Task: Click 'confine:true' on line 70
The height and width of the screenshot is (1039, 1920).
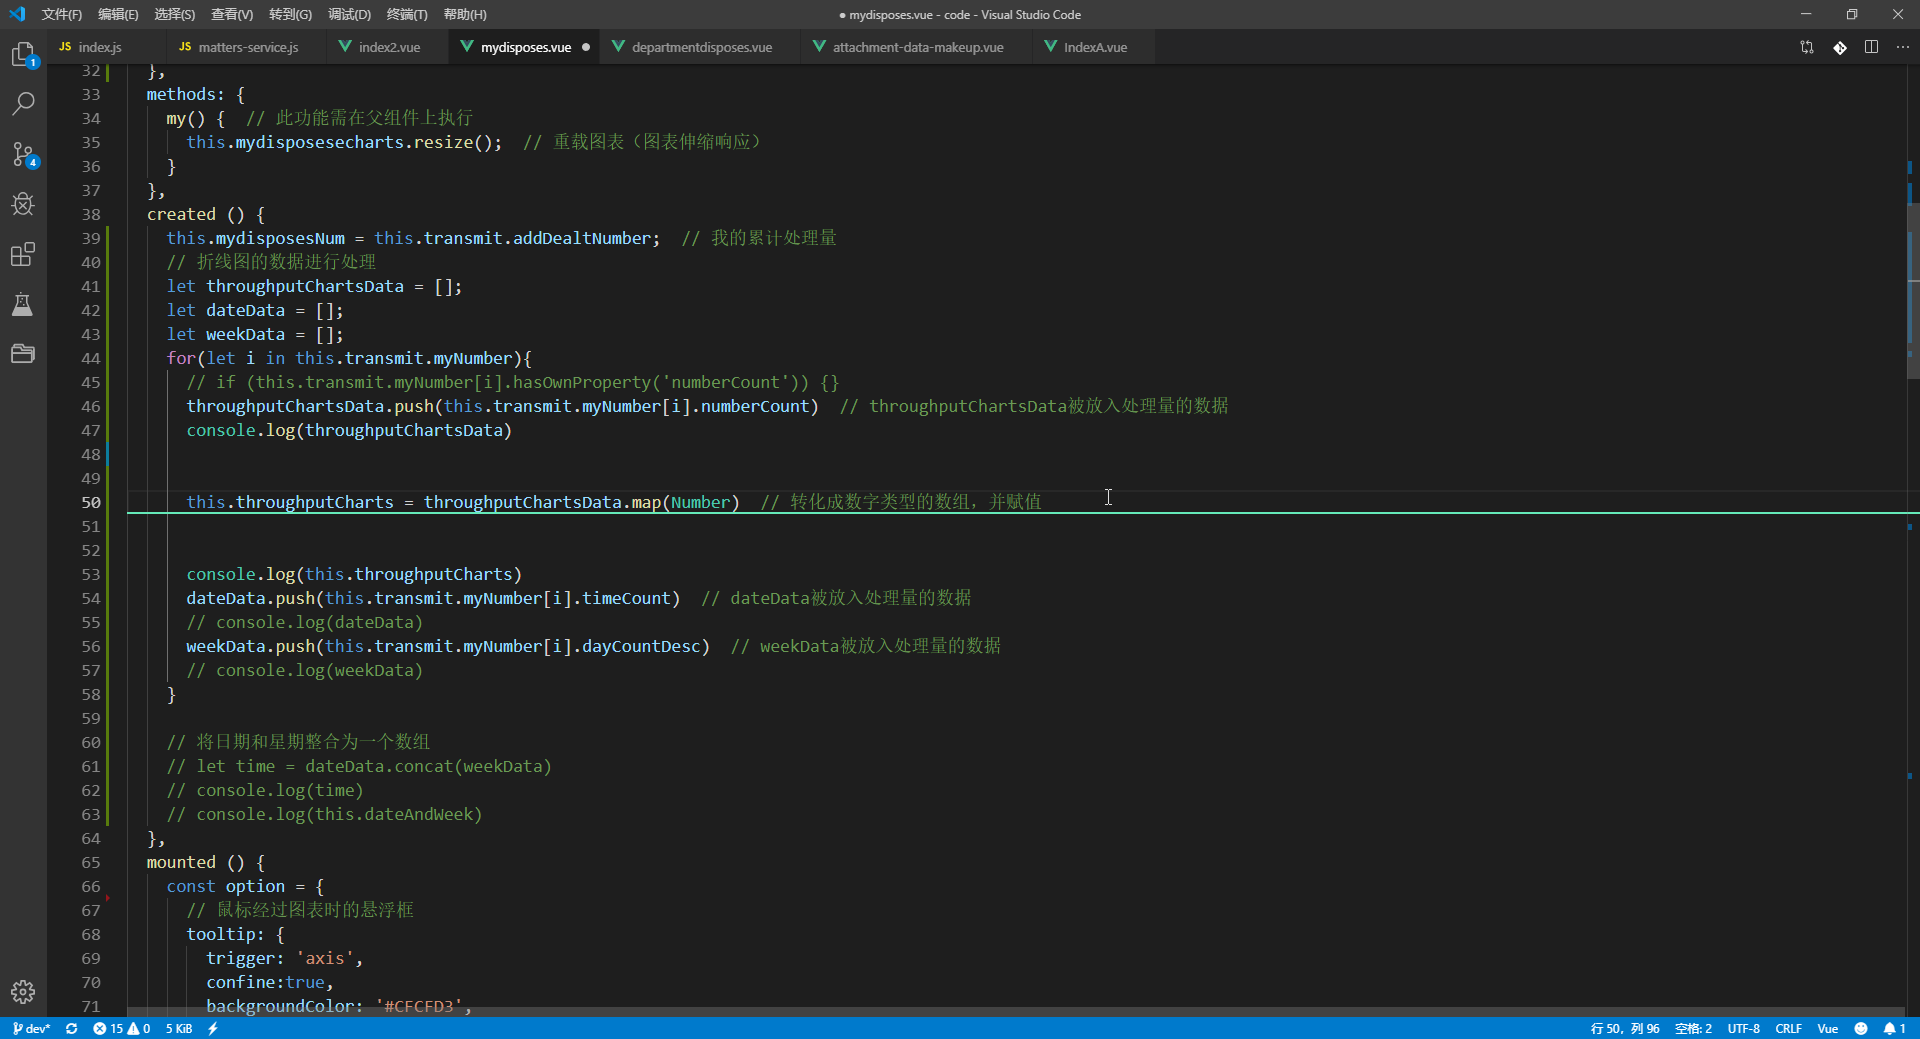Action: click(x=265, y=982)
